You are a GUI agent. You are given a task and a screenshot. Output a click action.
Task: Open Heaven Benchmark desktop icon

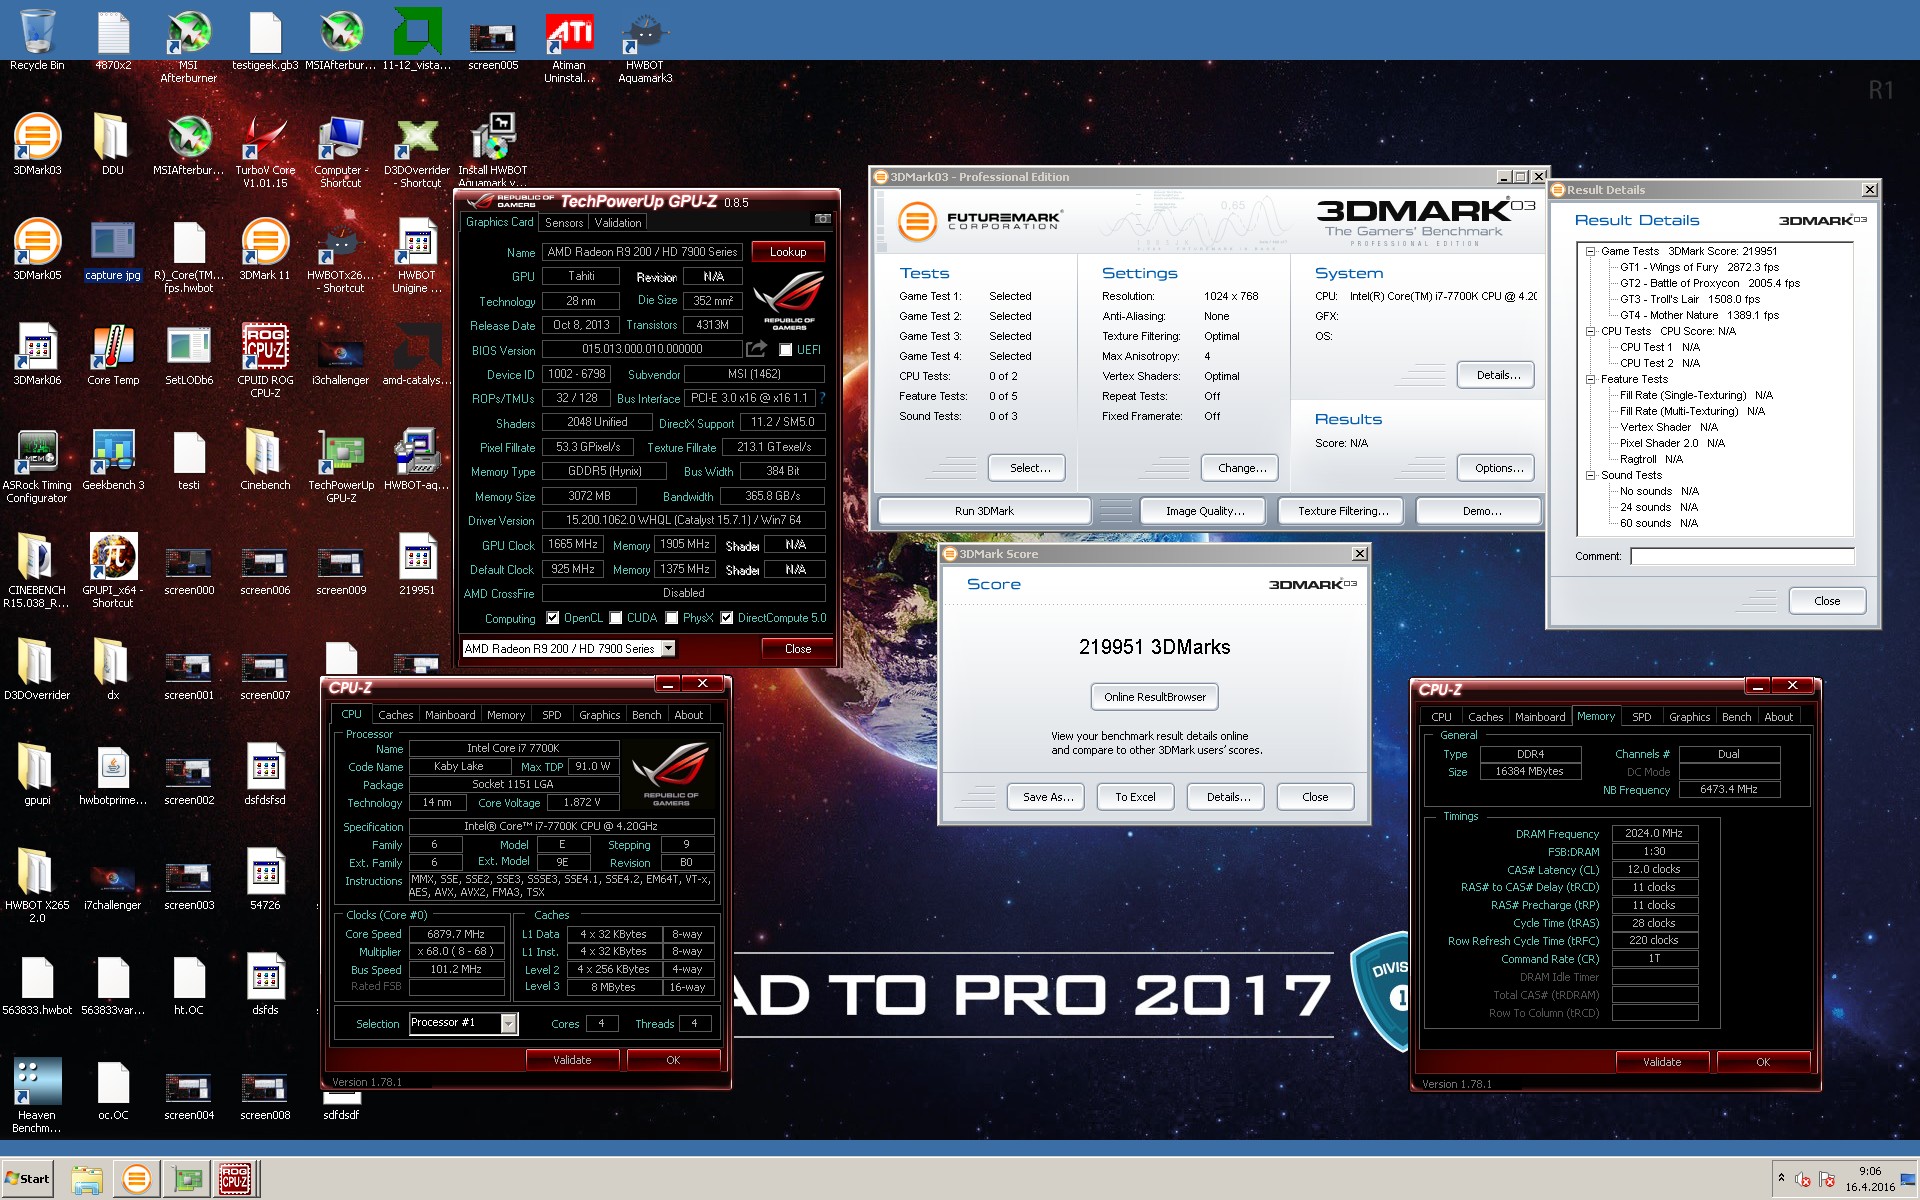click(37, 1095)
